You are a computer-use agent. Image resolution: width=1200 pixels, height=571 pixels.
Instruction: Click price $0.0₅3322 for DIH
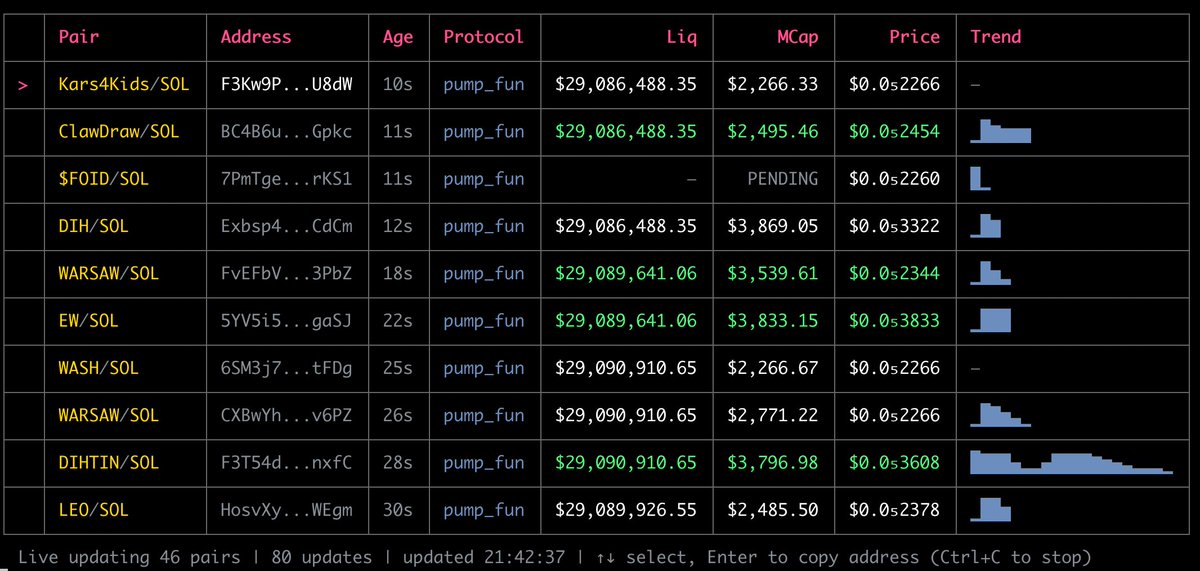pyautogui.click(x=895, y=226)
